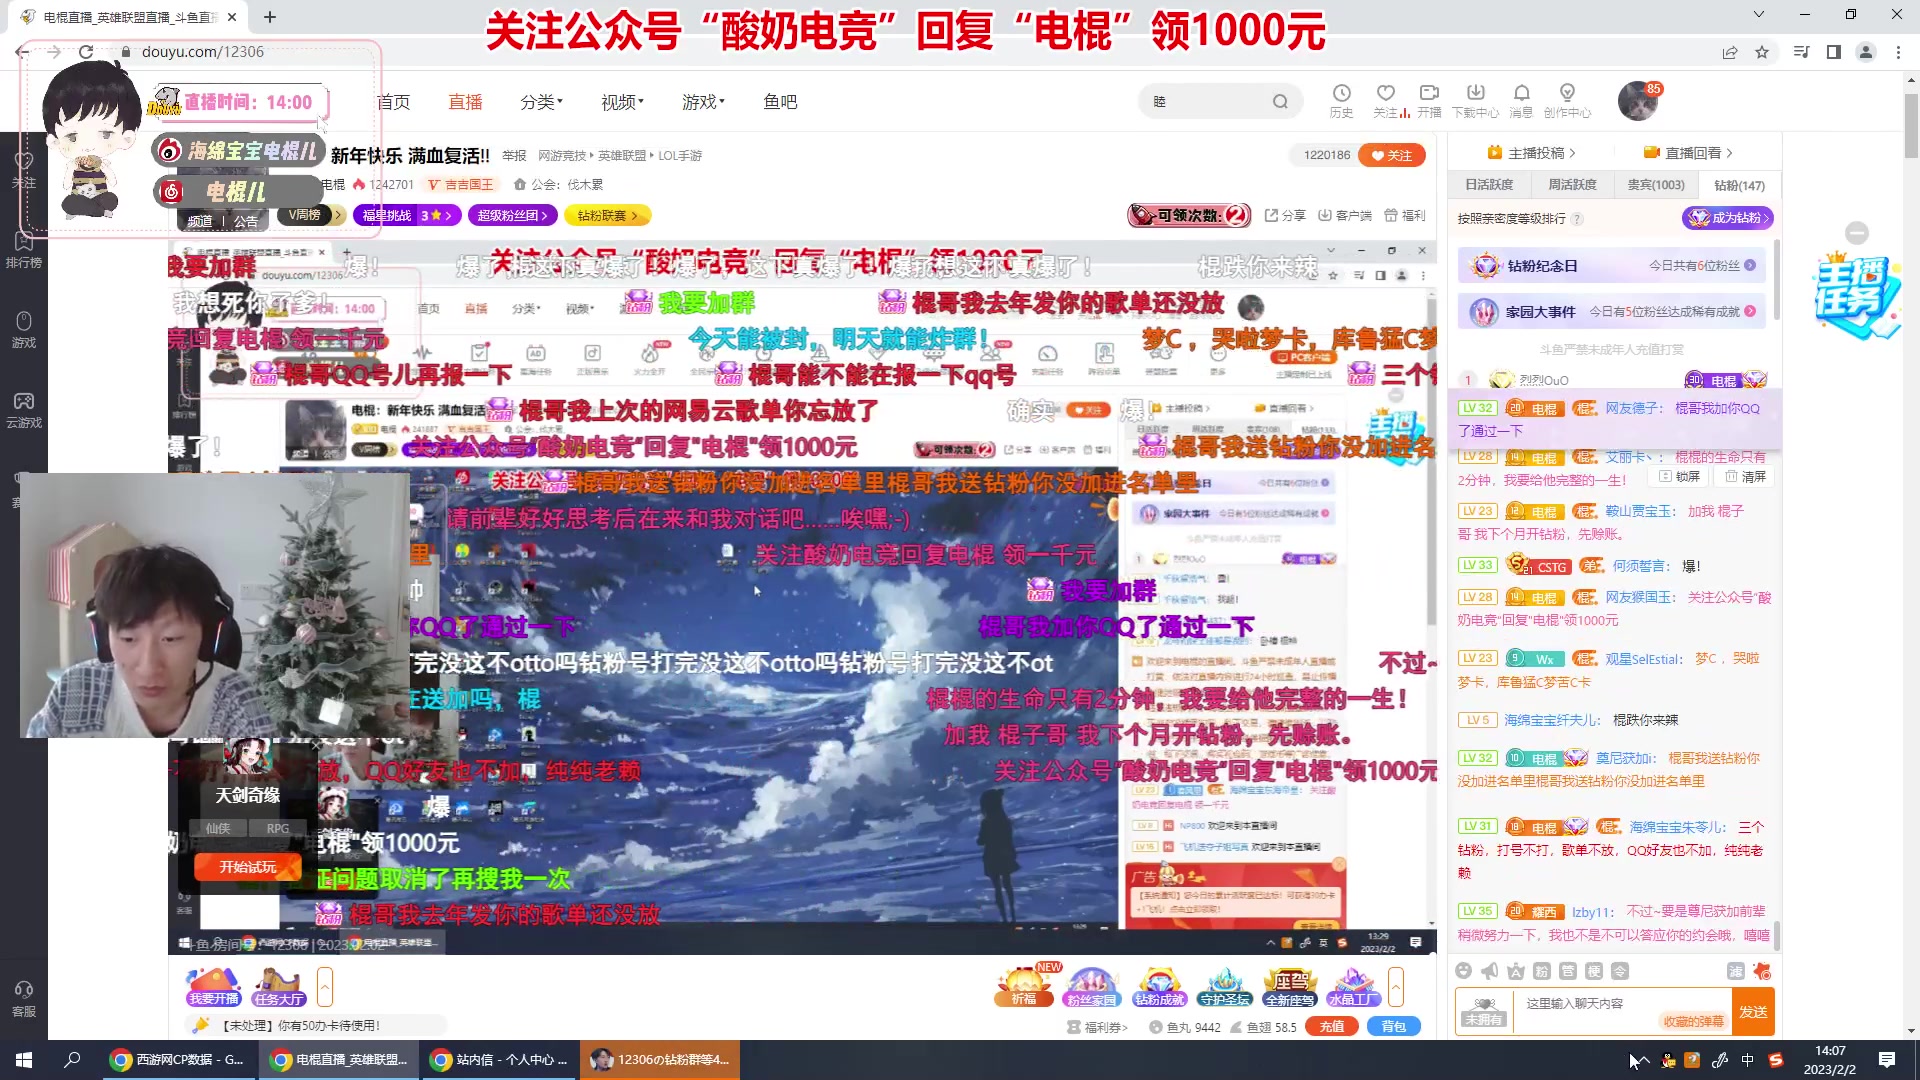Switch to 日活跃度 tab

[x=1489, y=185]
